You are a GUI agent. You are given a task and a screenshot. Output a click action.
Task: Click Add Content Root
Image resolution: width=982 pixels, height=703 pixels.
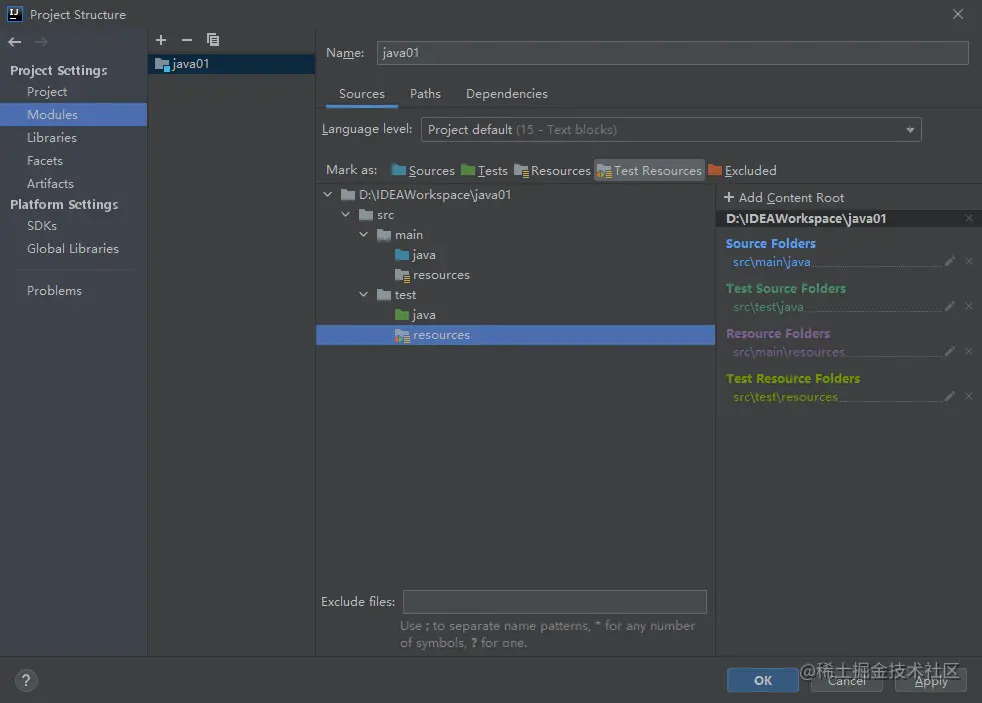tap(784, 198)
